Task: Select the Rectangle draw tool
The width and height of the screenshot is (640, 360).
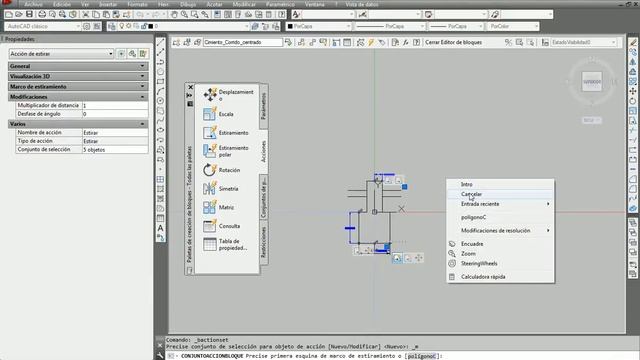Action: [161, 81]
